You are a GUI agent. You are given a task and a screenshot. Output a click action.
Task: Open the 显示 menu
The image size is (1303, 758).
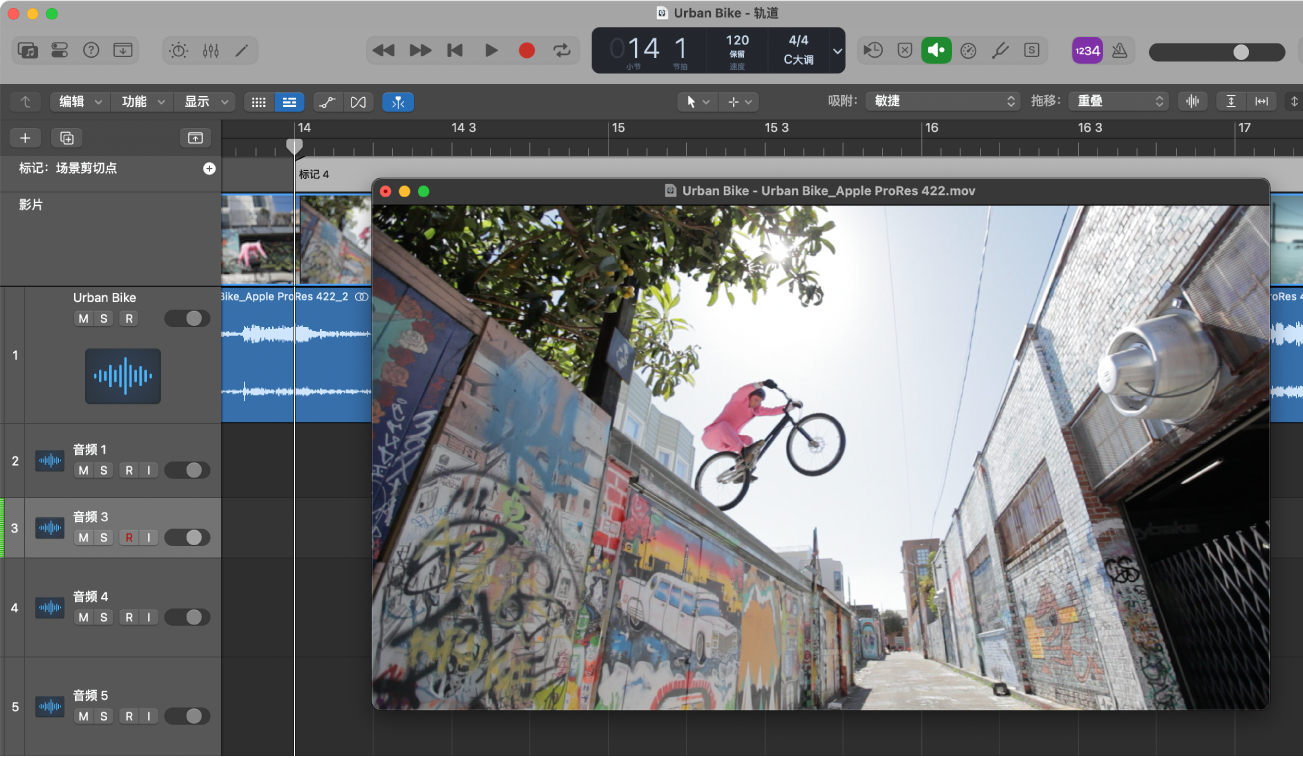pos(205,101)
